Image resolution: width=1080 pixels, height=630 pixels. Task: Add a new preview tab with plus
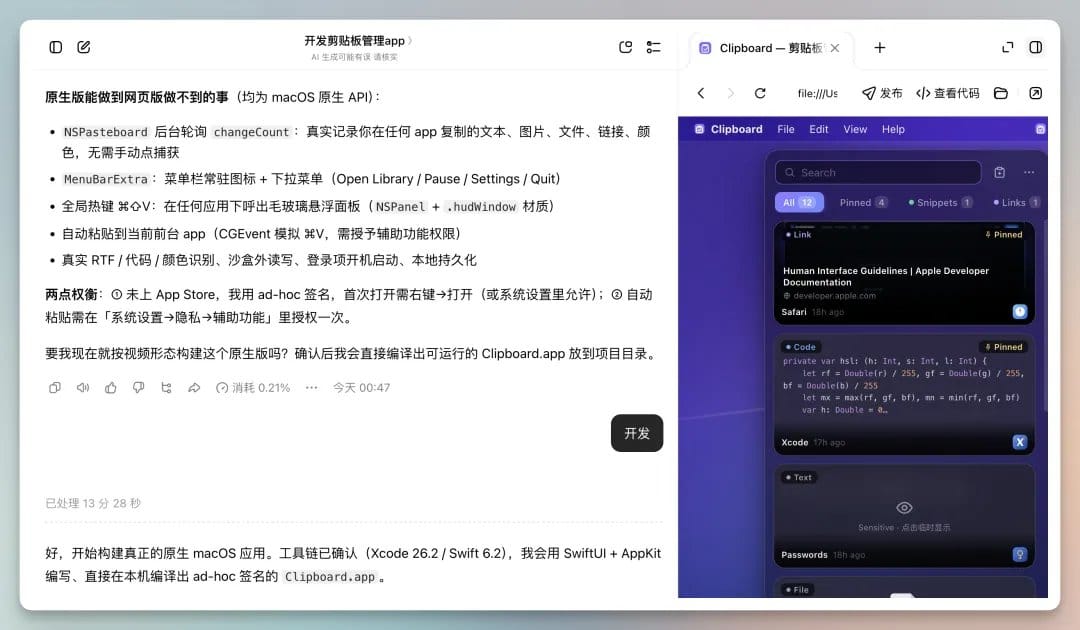(x=880, y=48)
